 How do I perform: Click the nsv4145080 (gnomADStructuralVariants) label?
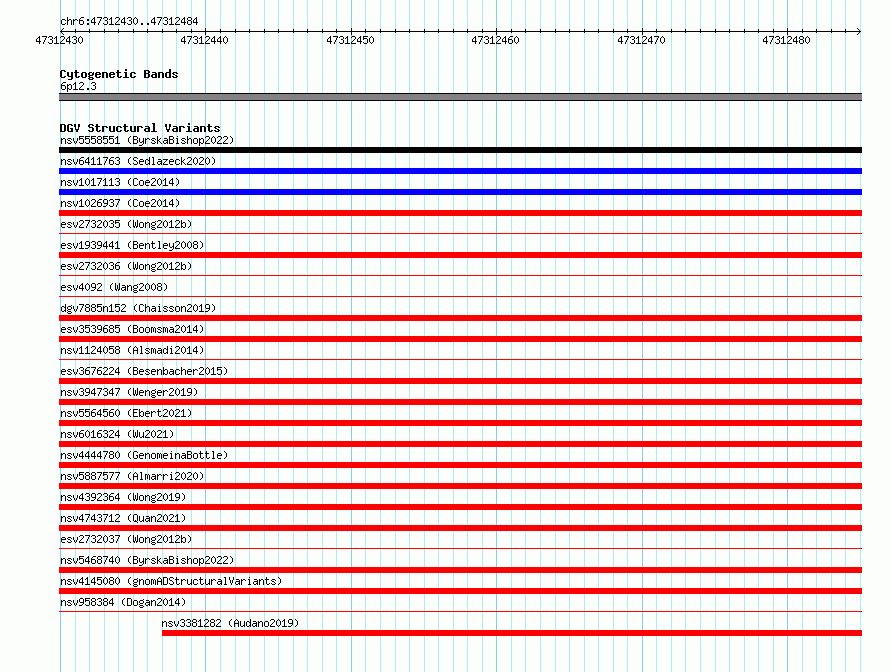pyautogui.click(x=171, y=581)
